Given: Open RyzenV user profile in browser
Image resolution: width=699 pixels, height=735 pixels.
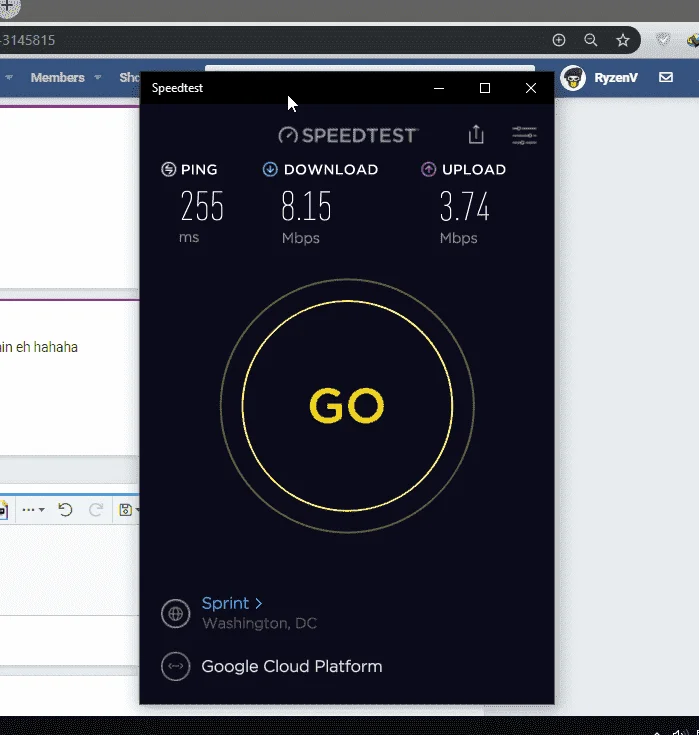Looking at the screenshot, I should pos(616,77).
